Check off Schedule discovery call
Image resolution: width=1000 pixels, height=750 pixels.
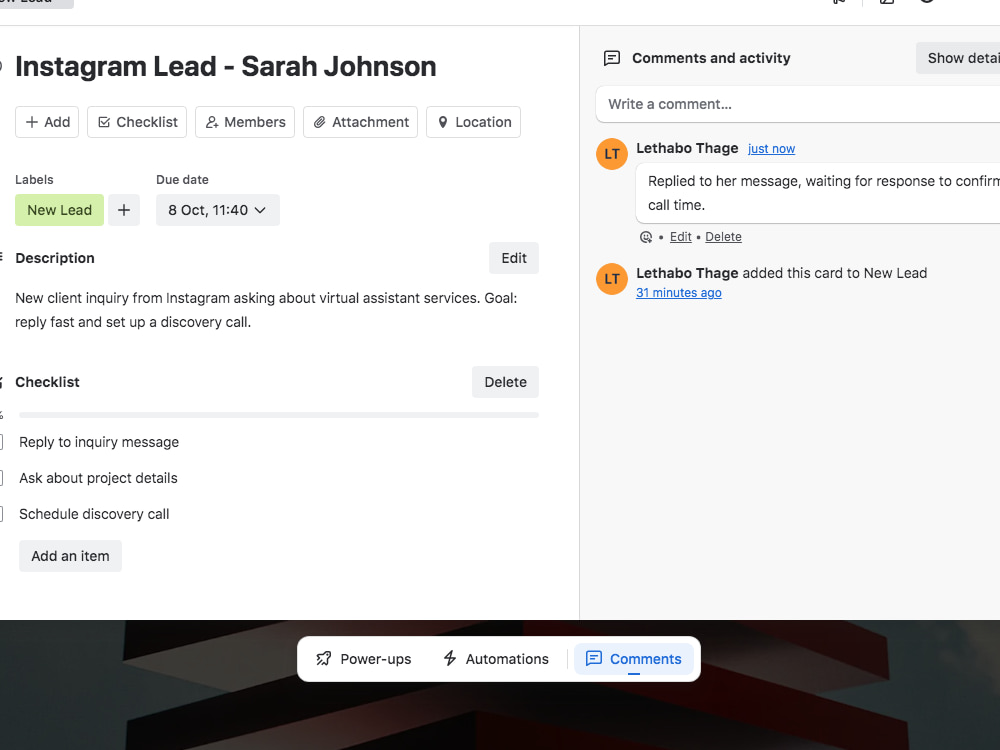click(x=1, y=513)
